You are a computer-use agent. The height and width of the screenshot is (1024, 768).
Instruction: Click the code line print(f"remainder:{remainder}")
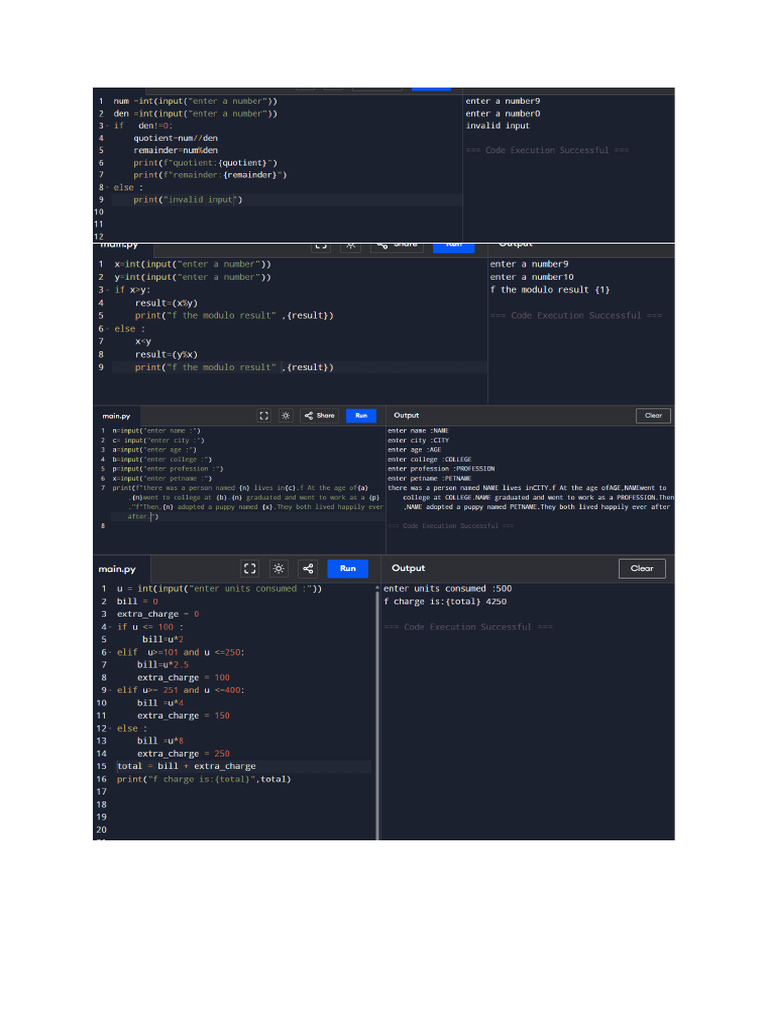210,175
